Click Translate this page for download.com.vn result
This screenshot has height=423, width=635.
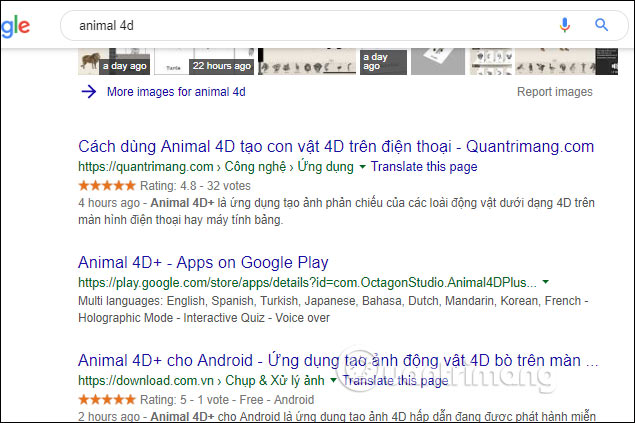(395, 380)
